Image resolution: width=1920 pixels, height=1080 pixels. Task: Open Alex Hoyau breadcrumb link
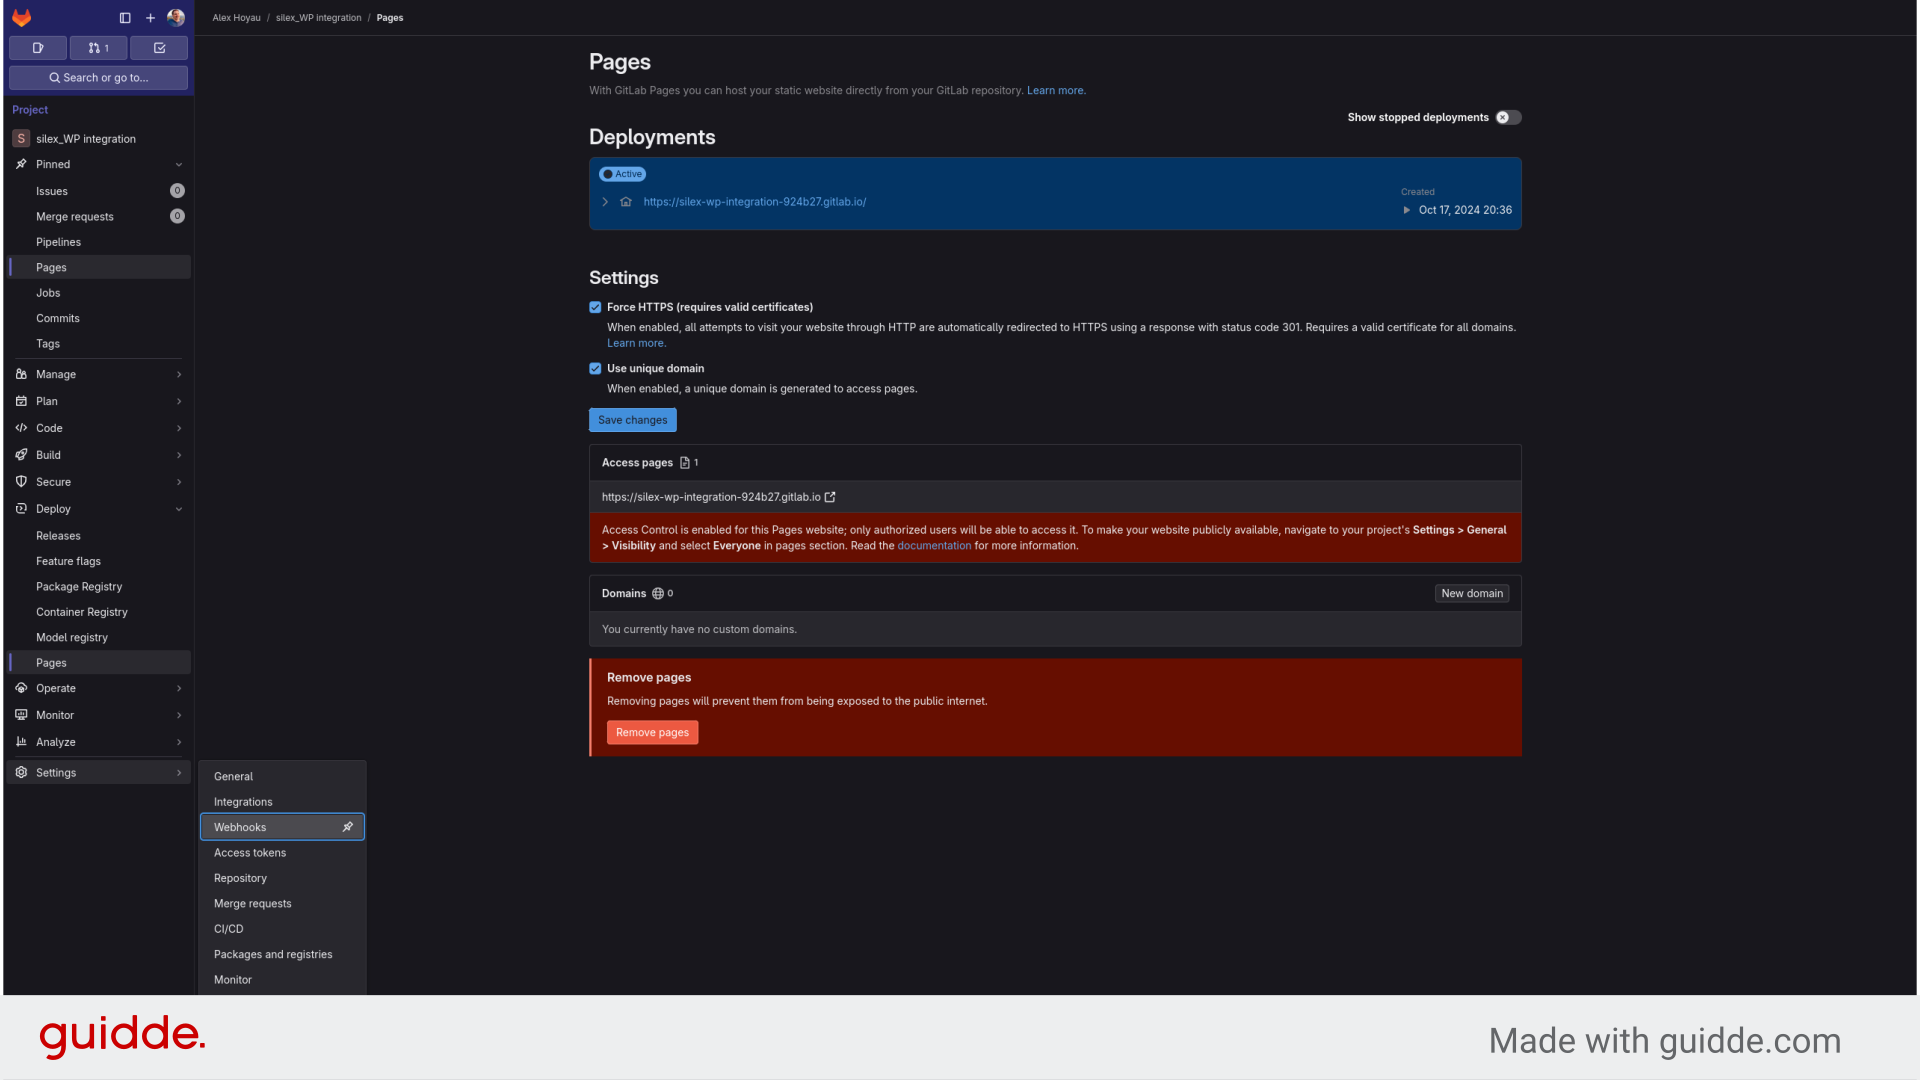(x=236, y=18)
